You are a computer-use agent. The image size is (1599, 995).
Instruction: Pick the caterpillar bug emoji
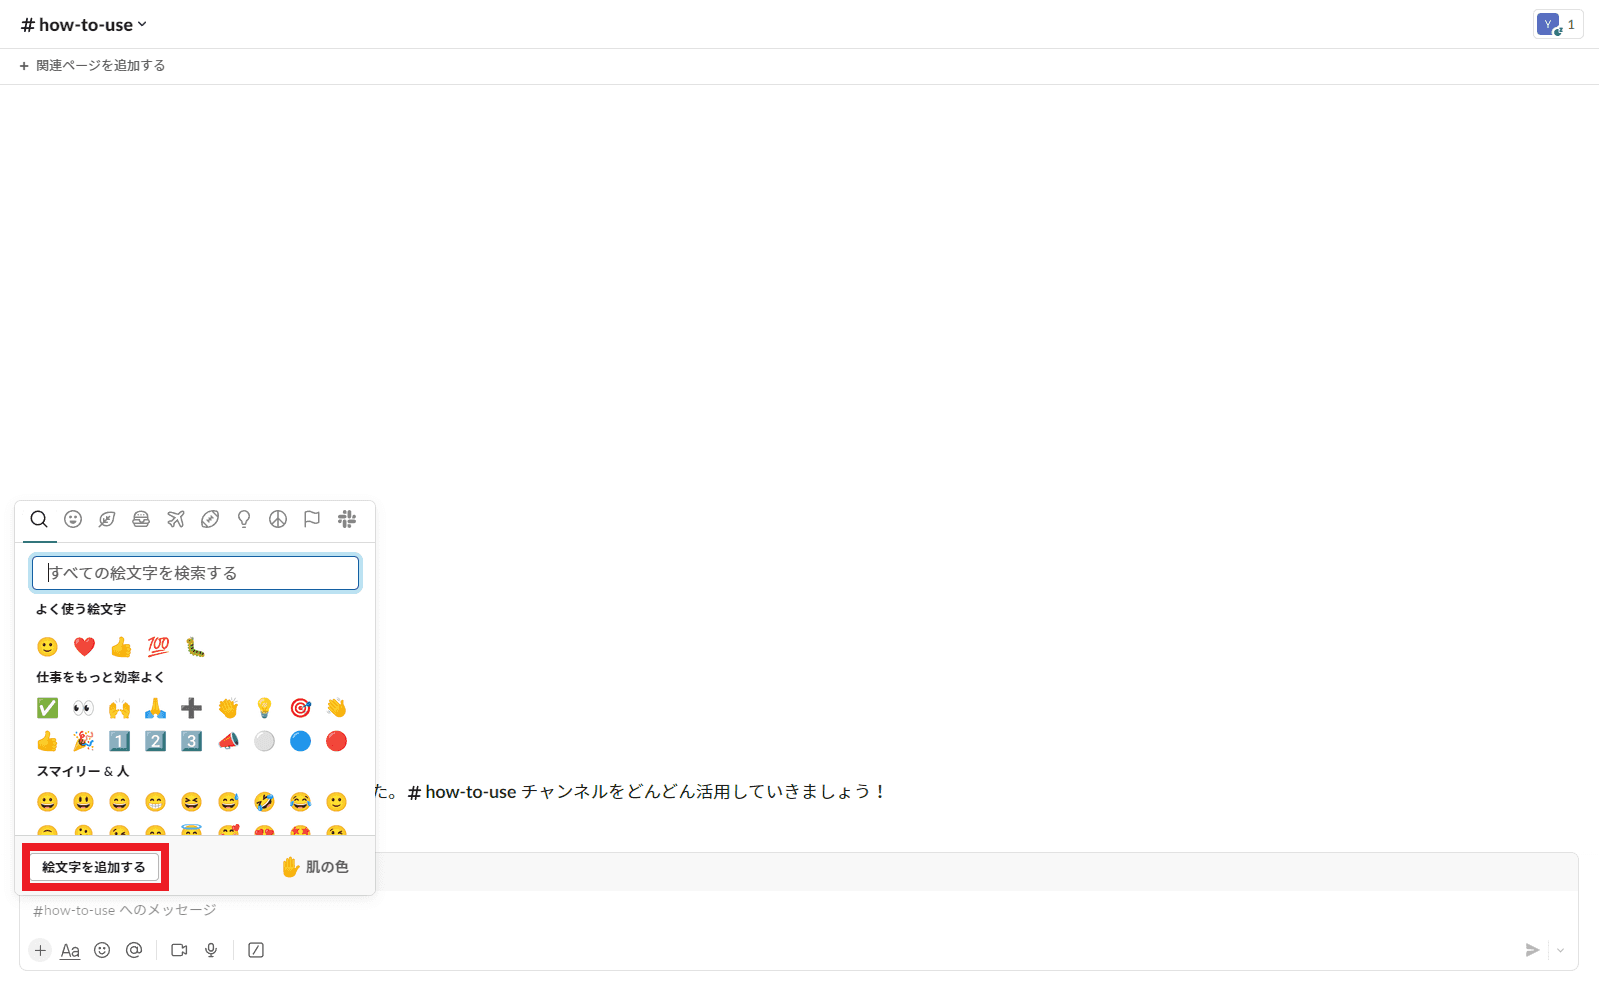[x=195, y=647]
